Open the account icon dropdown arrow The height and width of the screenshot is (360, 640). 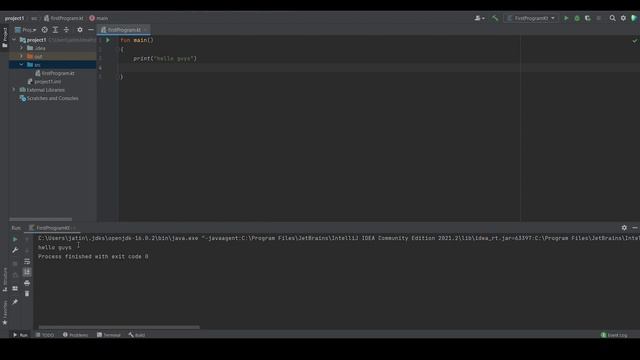pyautogui.click(x=484, y=18)
